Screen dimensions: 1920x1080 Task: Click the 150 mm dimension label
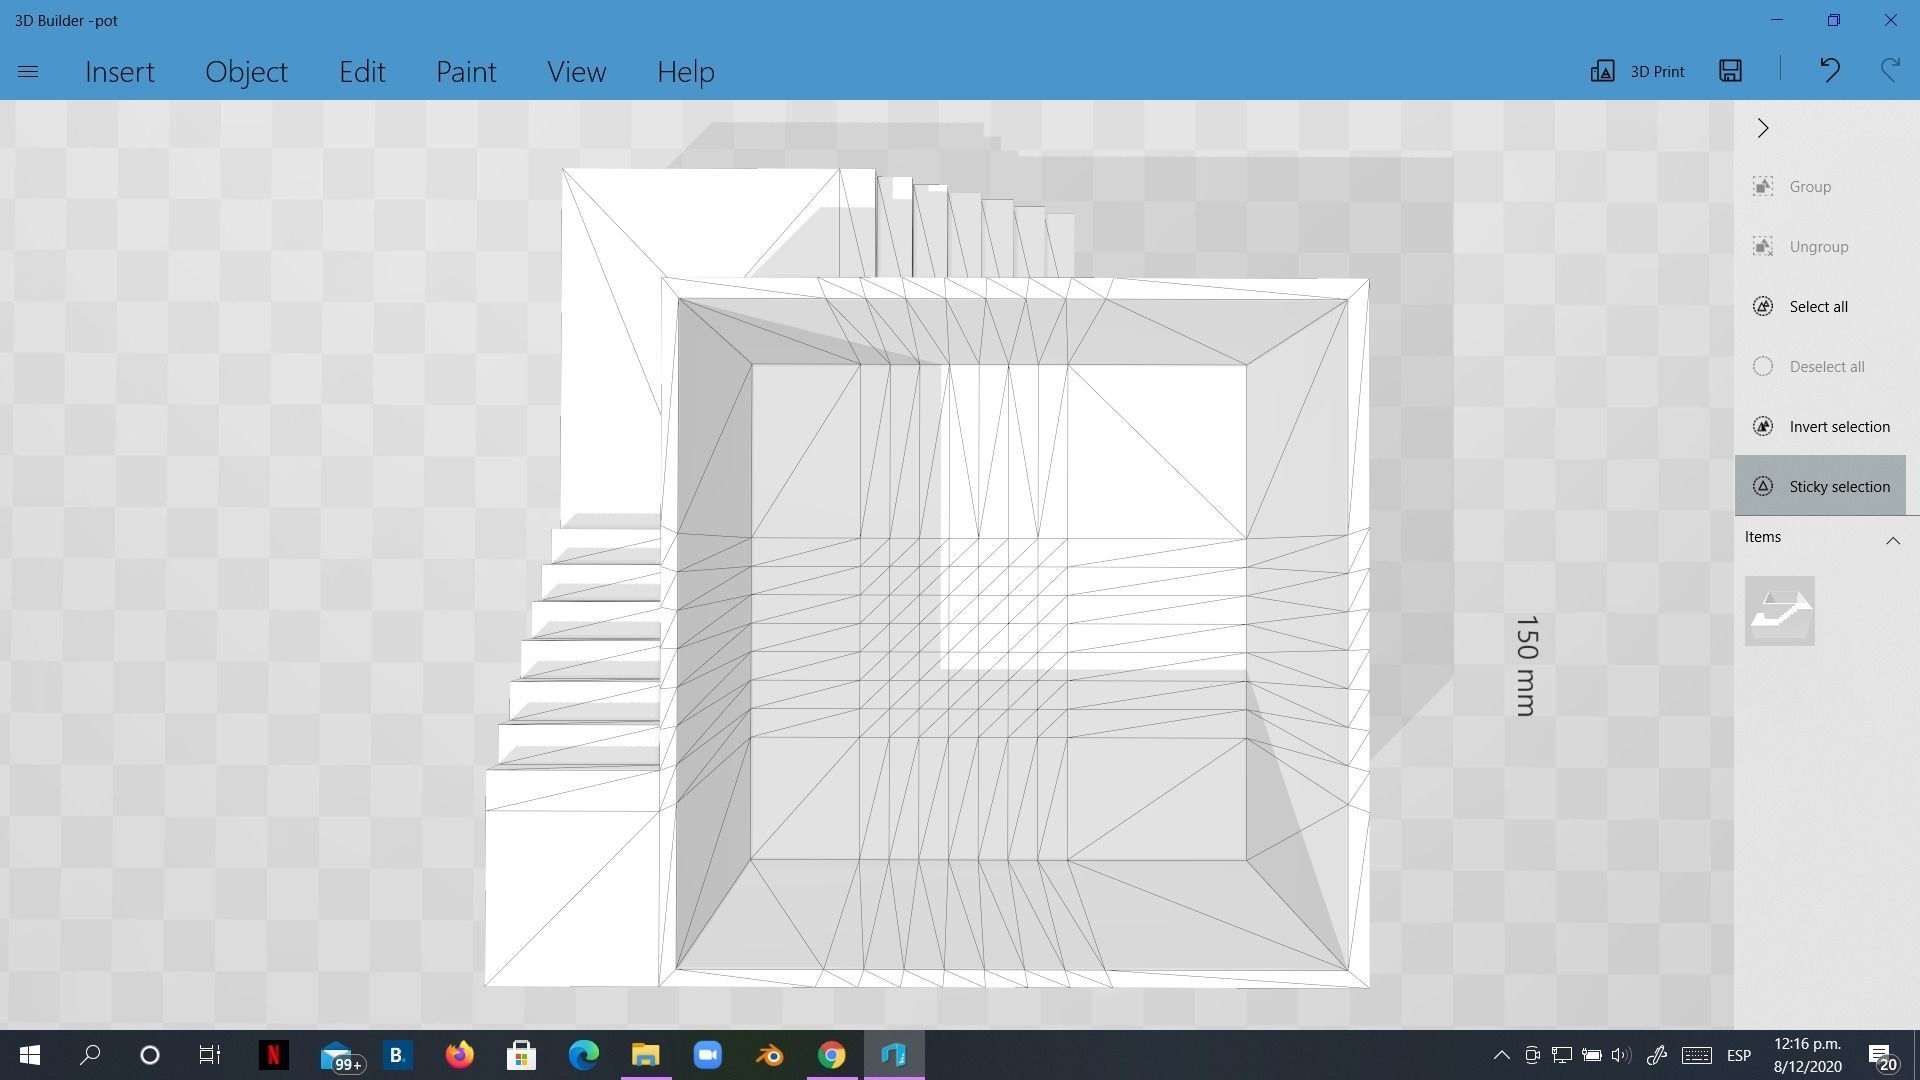tap(1526, 665)
